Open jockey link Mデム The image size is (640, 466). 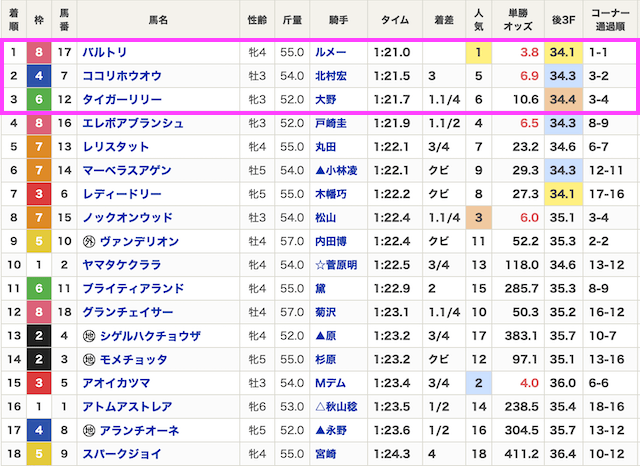pos(331,384)
